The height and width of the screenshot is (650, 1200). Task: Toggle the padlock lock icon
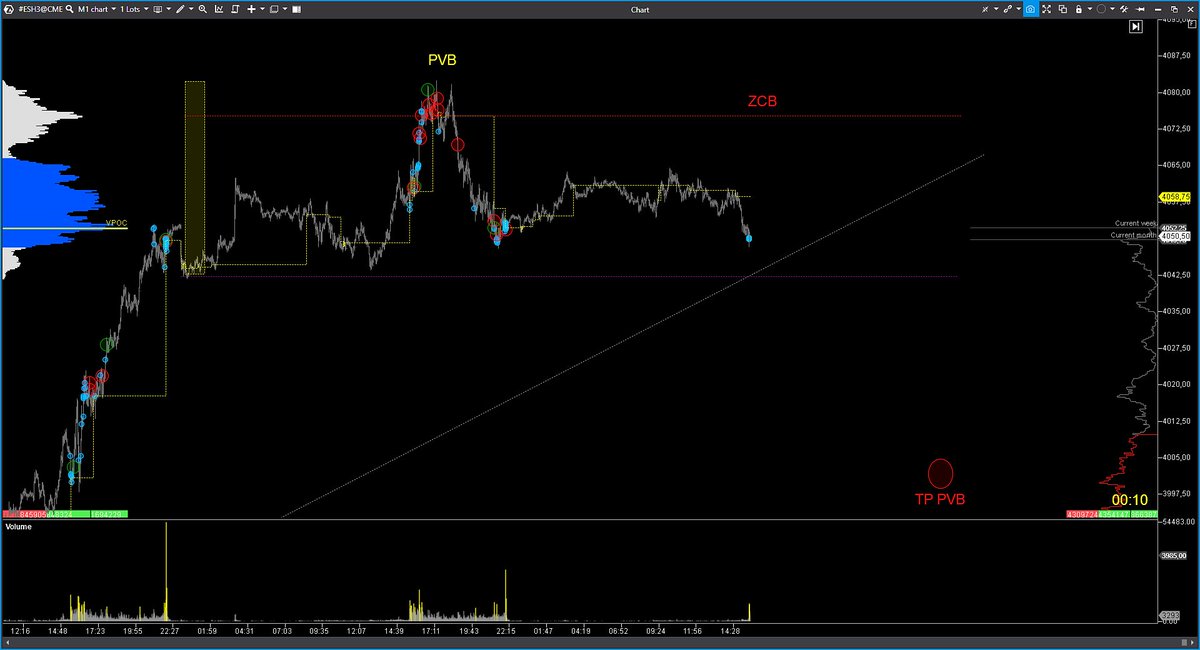click(1078, 9)
